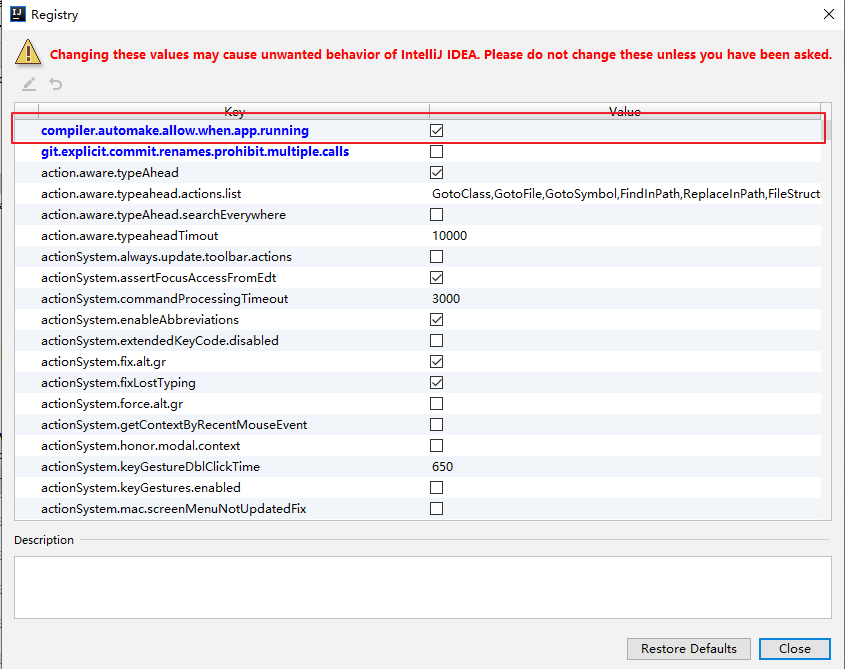Toggle actionSystem.fixLostTyping checkbox
This screenshot has width=845, height=669.
click(x=437, y=383)
